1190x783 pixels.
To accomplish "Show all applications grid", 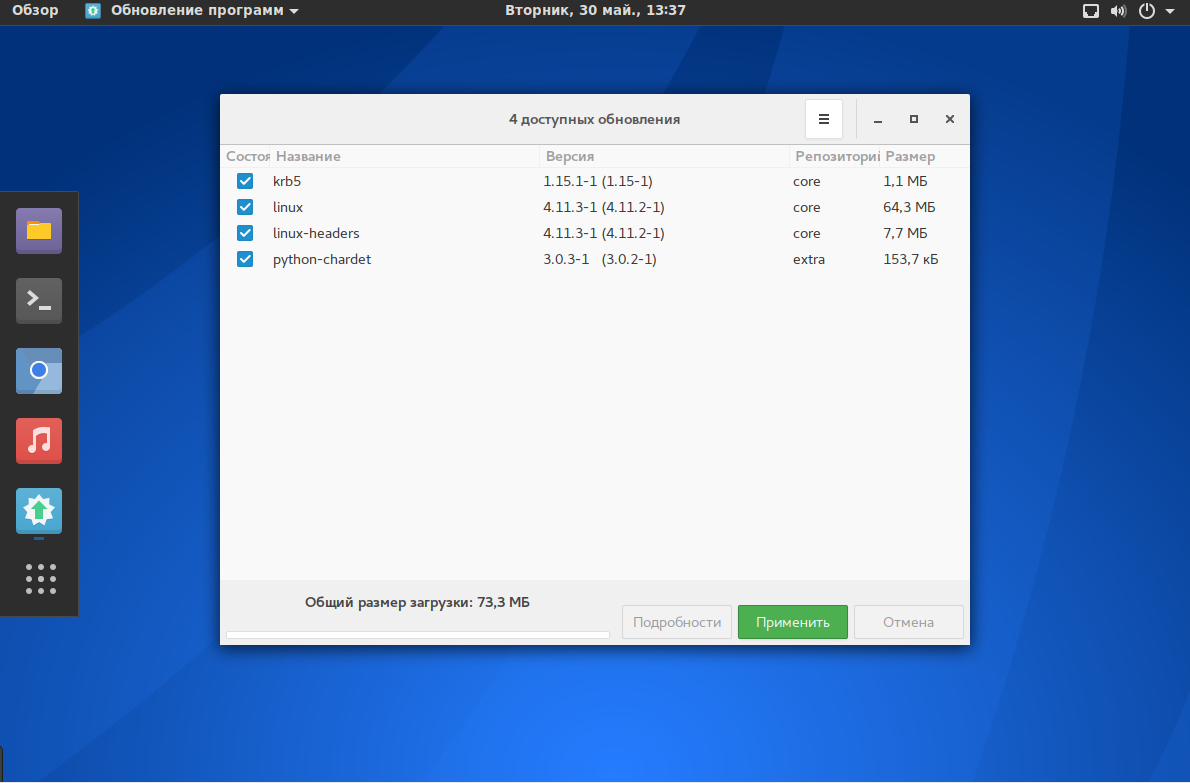I will tap(40, 579).
